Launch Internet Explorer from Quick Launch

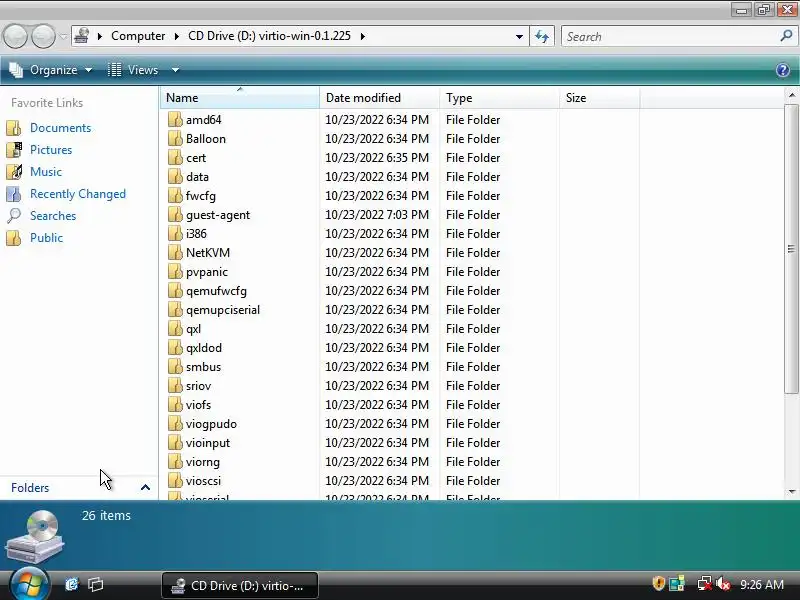point(71,584)
